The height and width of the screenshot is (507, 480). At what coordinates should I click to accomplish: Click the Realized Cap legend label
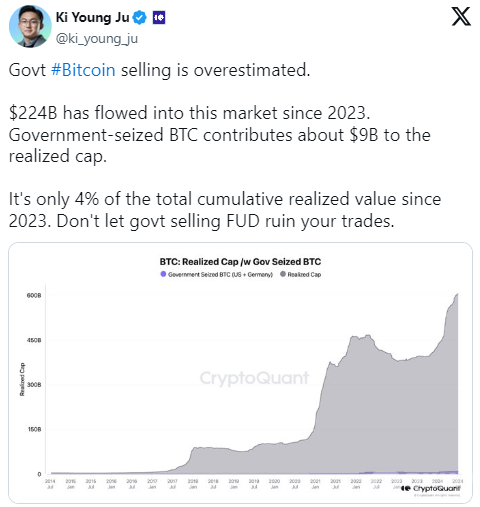304,274
